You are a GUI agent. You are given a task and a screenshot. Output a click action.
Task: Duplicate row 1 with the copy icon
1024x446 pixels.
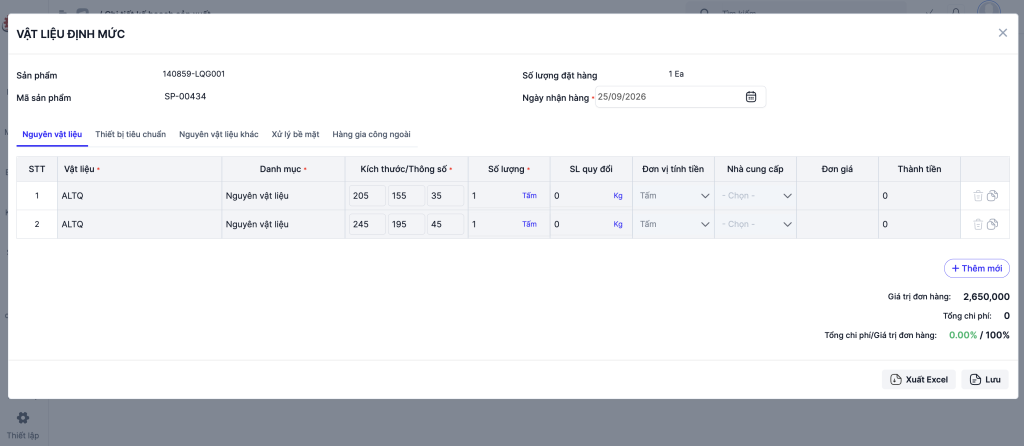click(992, 196)
